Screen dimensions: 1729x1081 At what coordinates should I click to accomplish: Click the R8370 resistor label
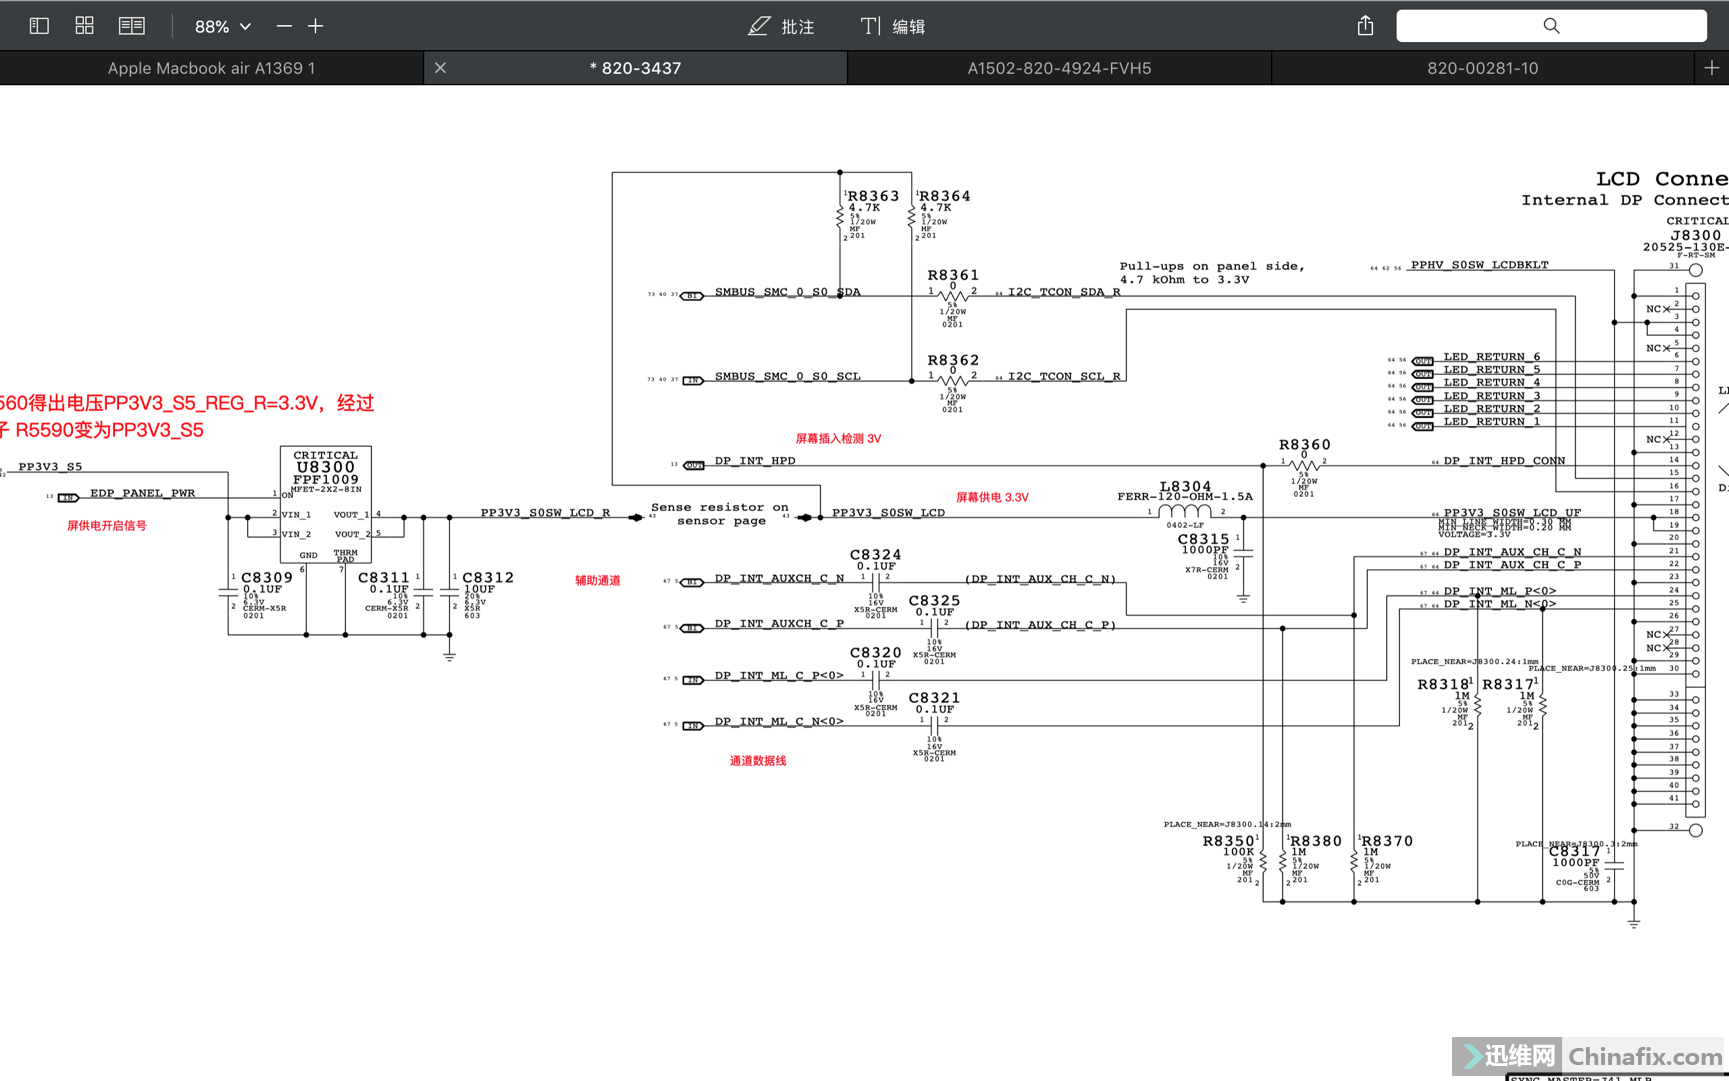1387,841
